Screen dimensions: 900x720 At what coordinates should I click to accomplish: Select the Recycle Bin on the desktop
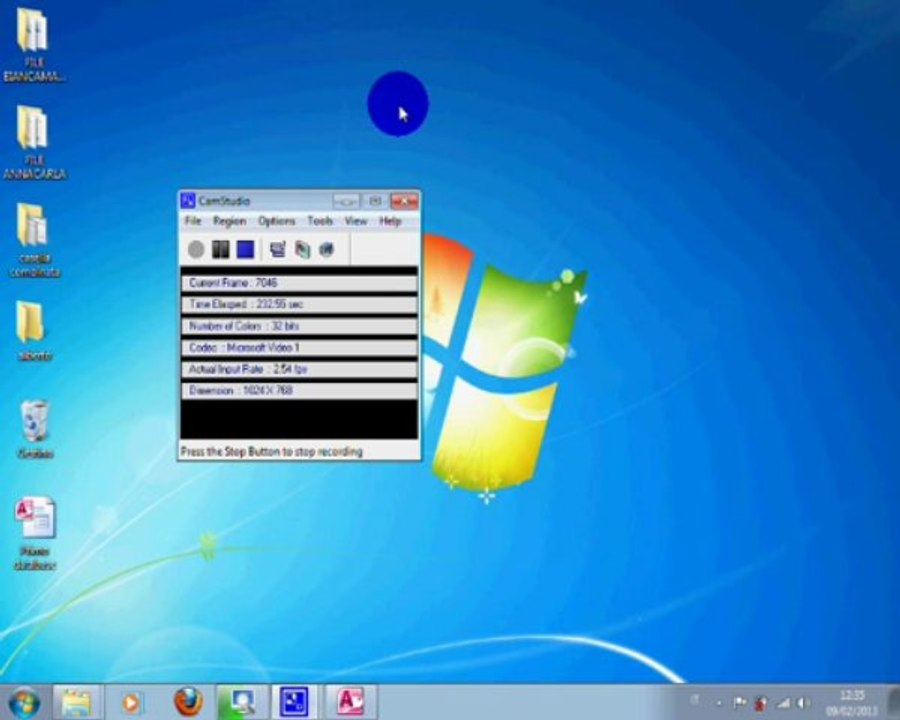tap(35, 429)
